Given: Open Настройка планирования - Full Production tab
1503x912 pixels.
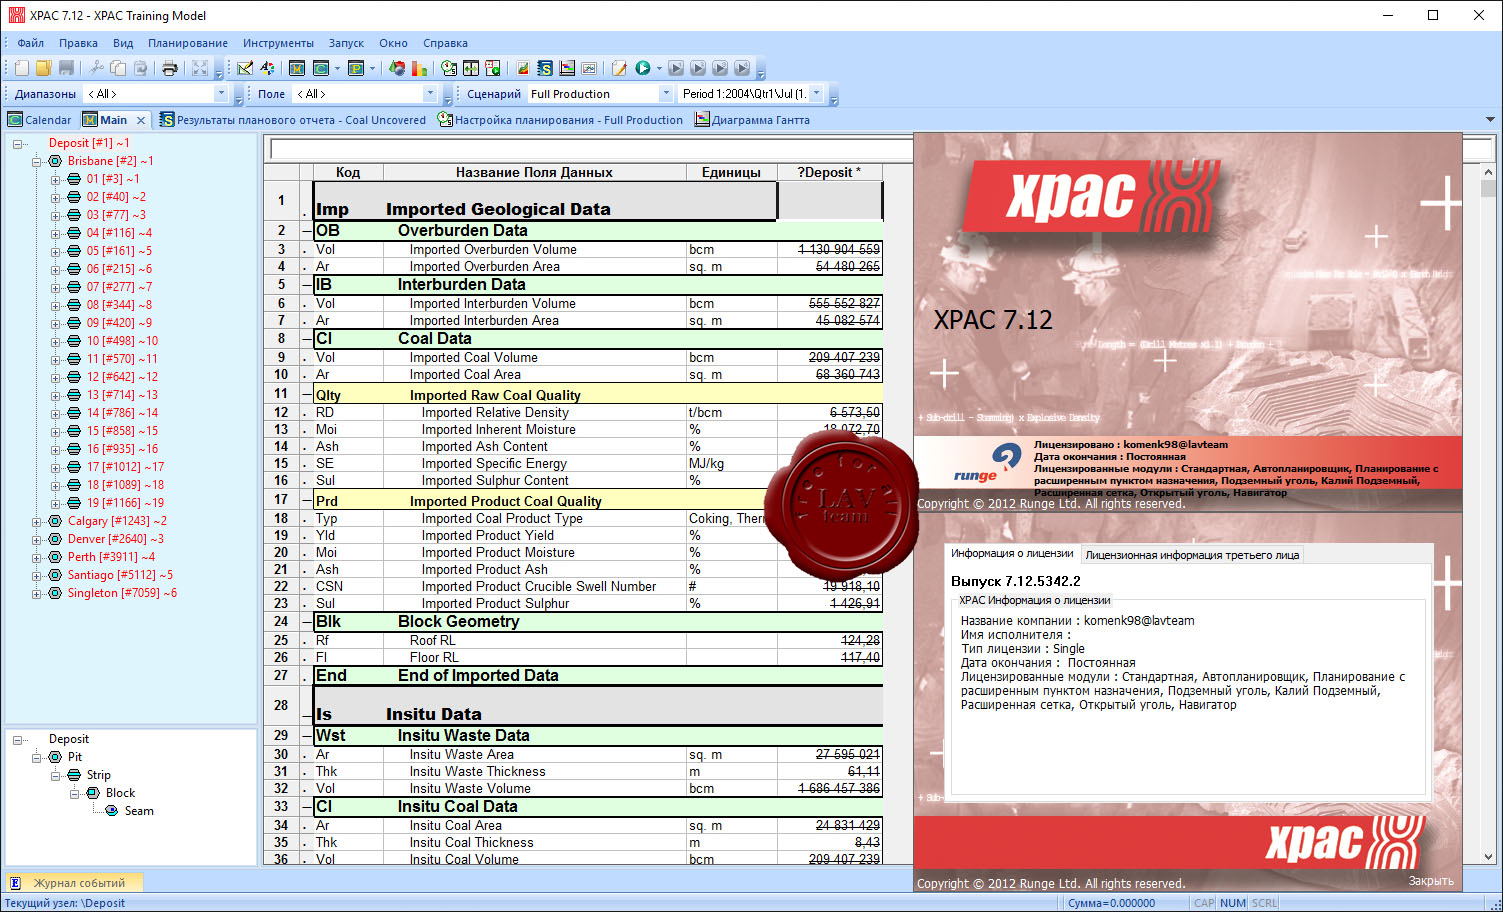Looking at the screenshot, I should pyautogui.click(x=560, y=120).
